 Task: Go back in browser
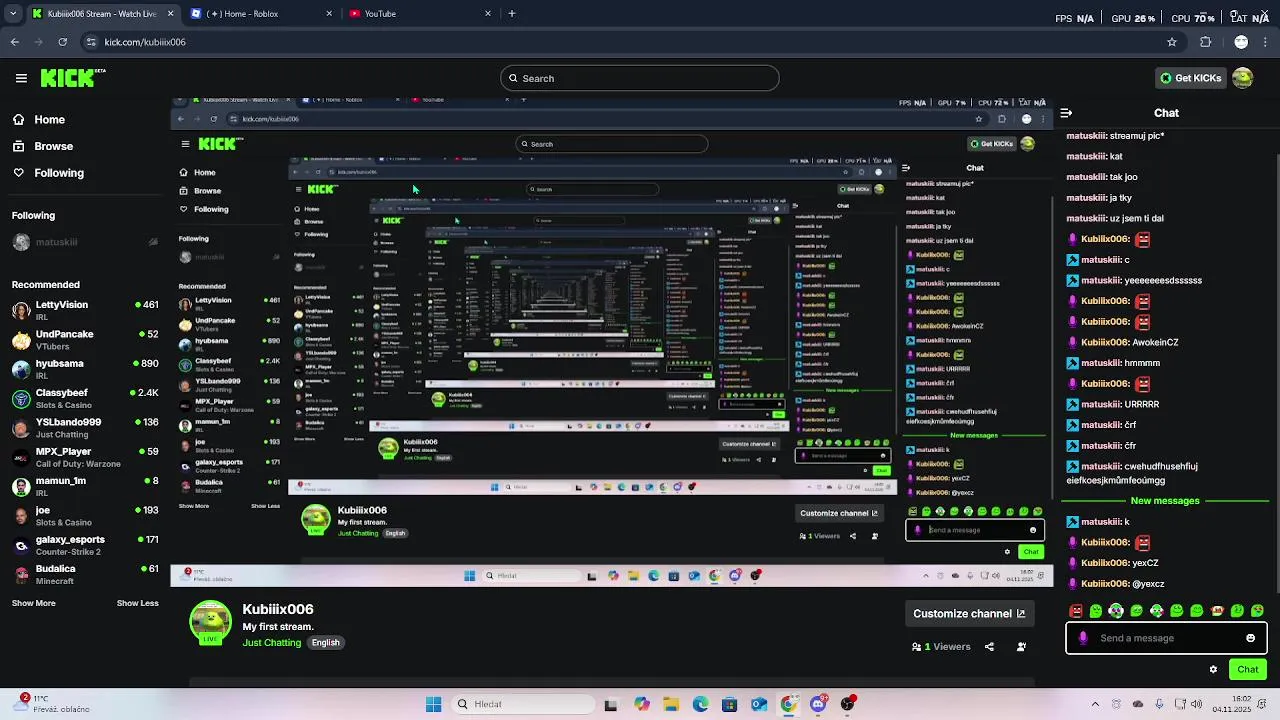pyautogui.click(x=14, y=42)
